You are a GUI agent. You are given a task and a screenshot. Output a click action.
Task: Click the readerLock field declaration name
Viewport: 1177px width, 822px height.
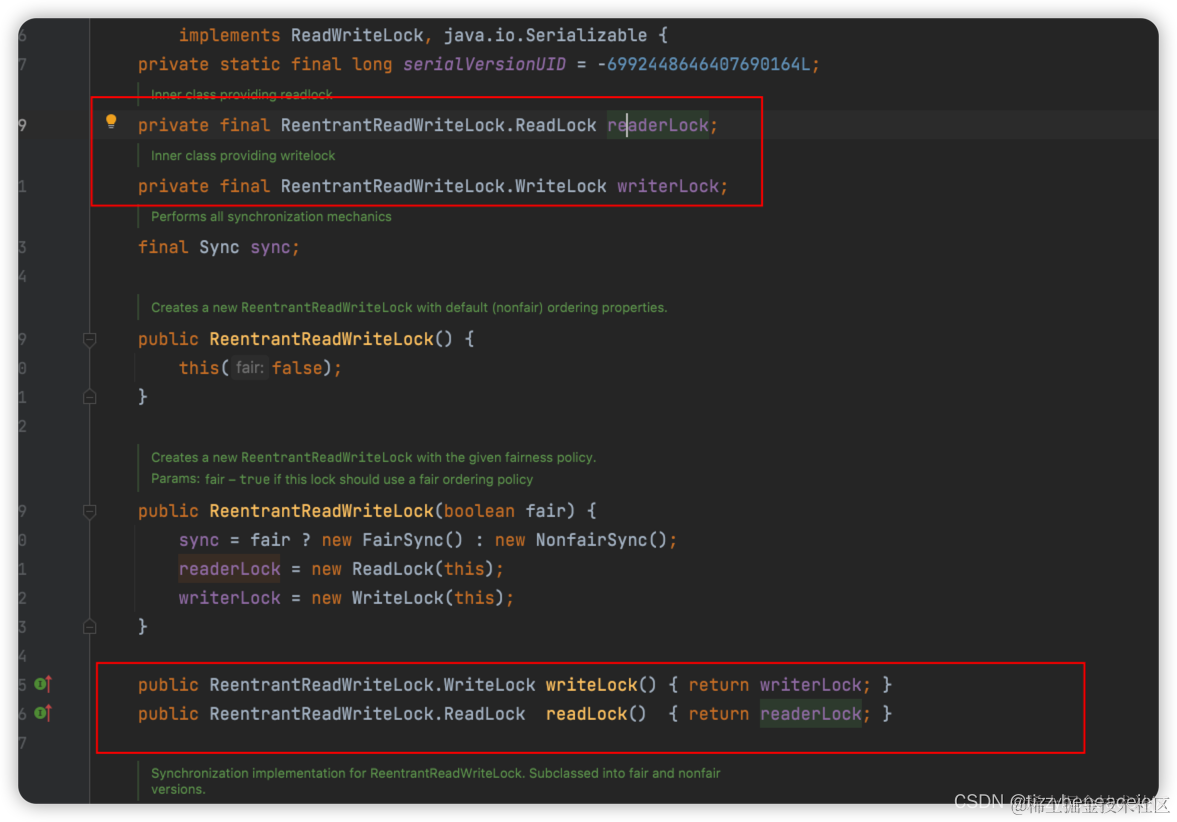[658, 125]
